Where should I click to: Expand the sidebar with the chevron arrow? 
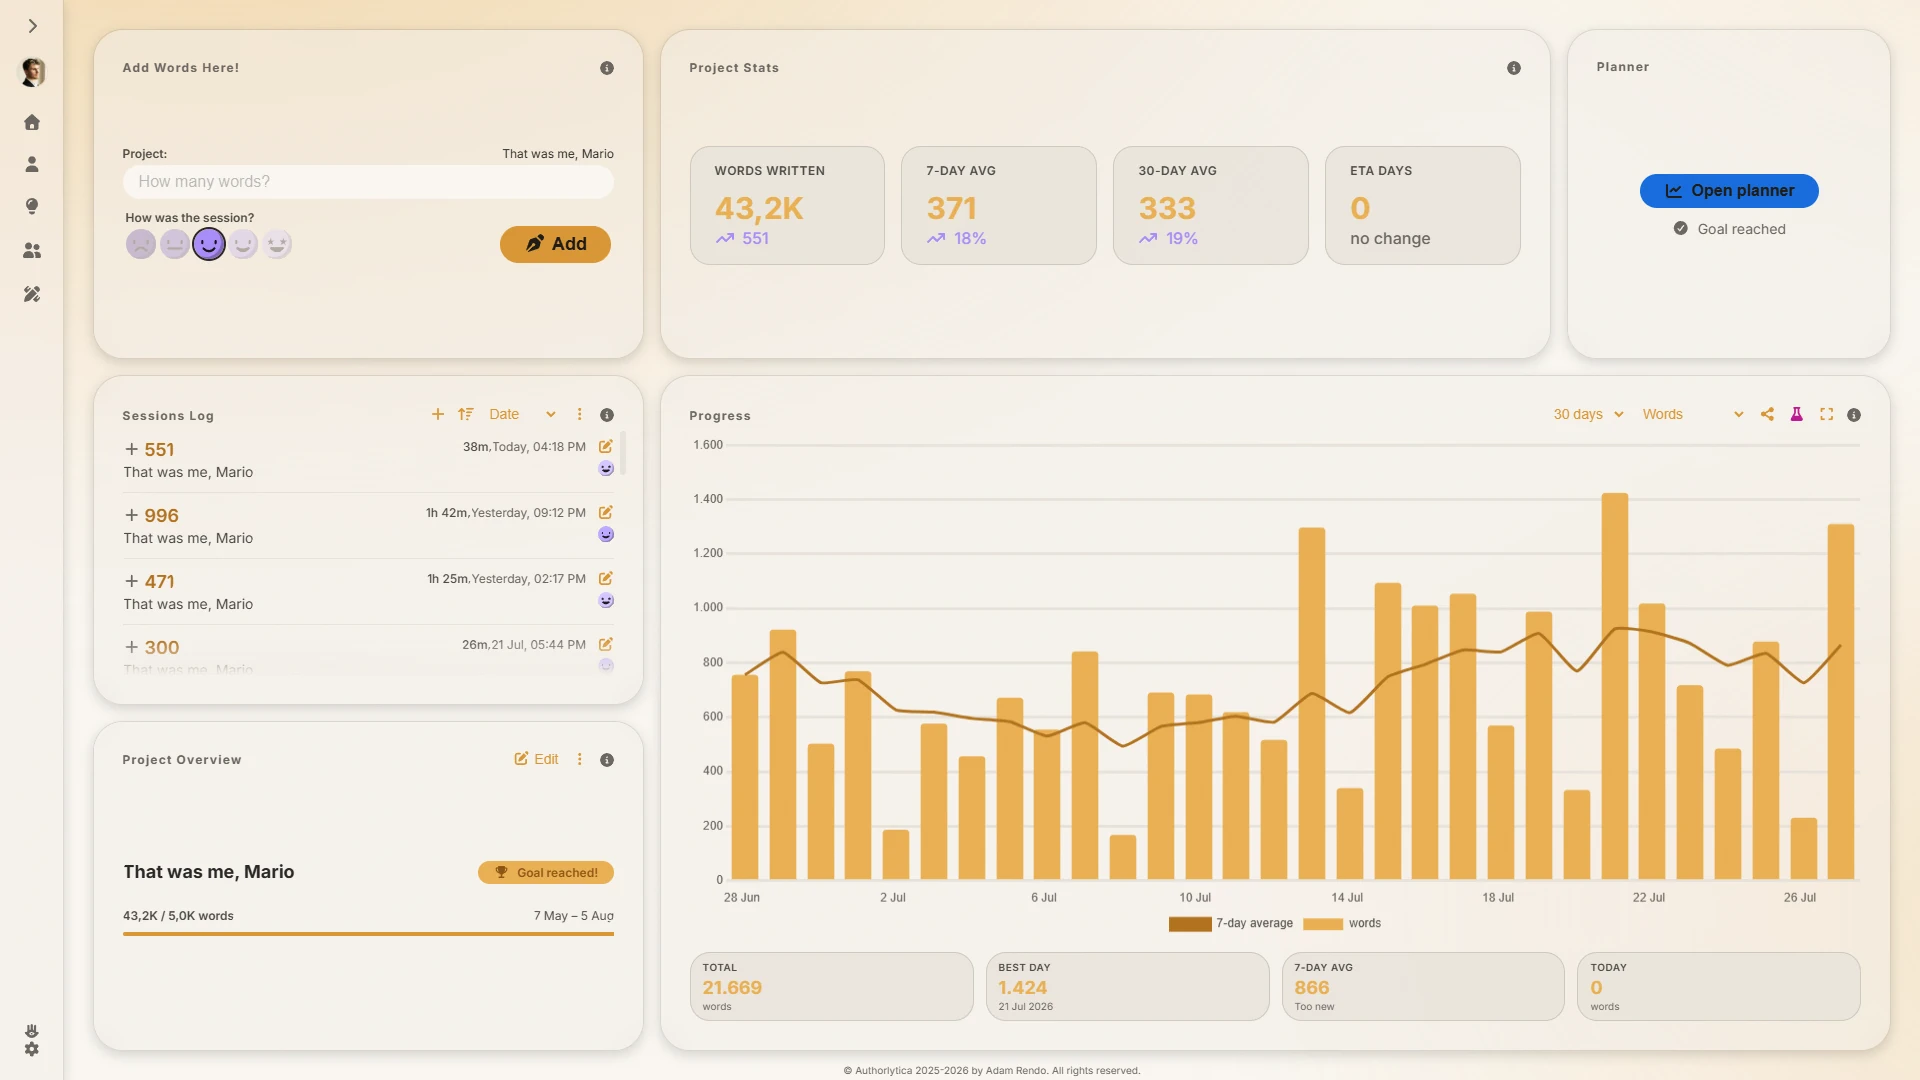pyautogui.click(x=32, y=26)
